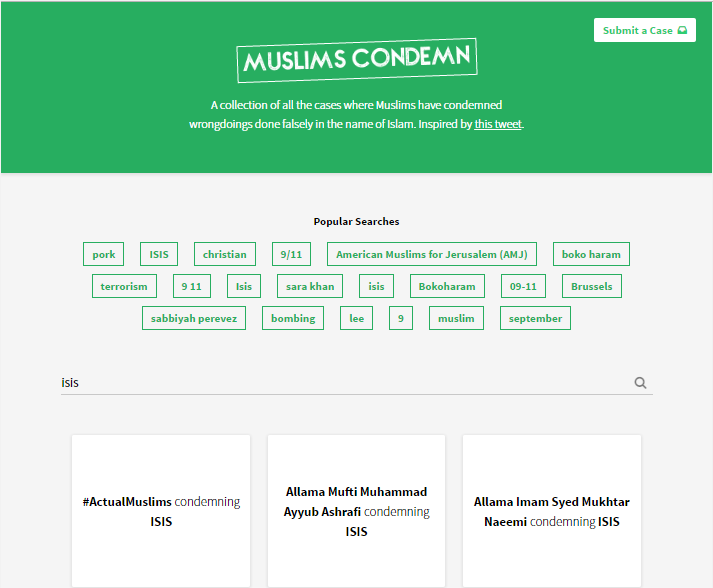Follow the 'this tweet' link

pos(498,124)
